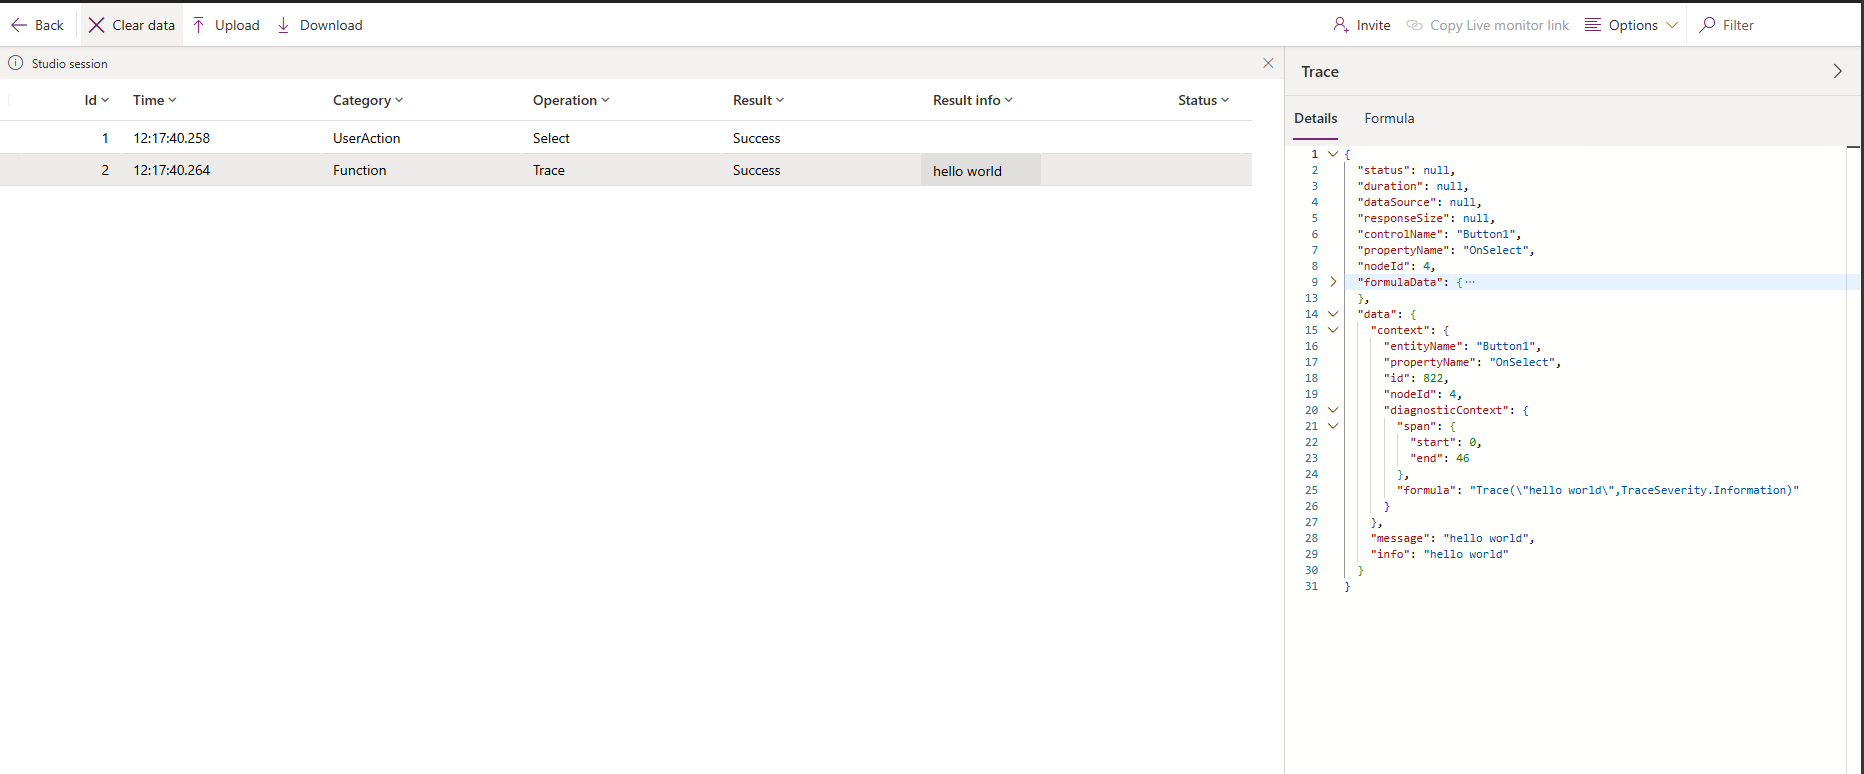Collapse the span node at line 21

coord(1333,426)
